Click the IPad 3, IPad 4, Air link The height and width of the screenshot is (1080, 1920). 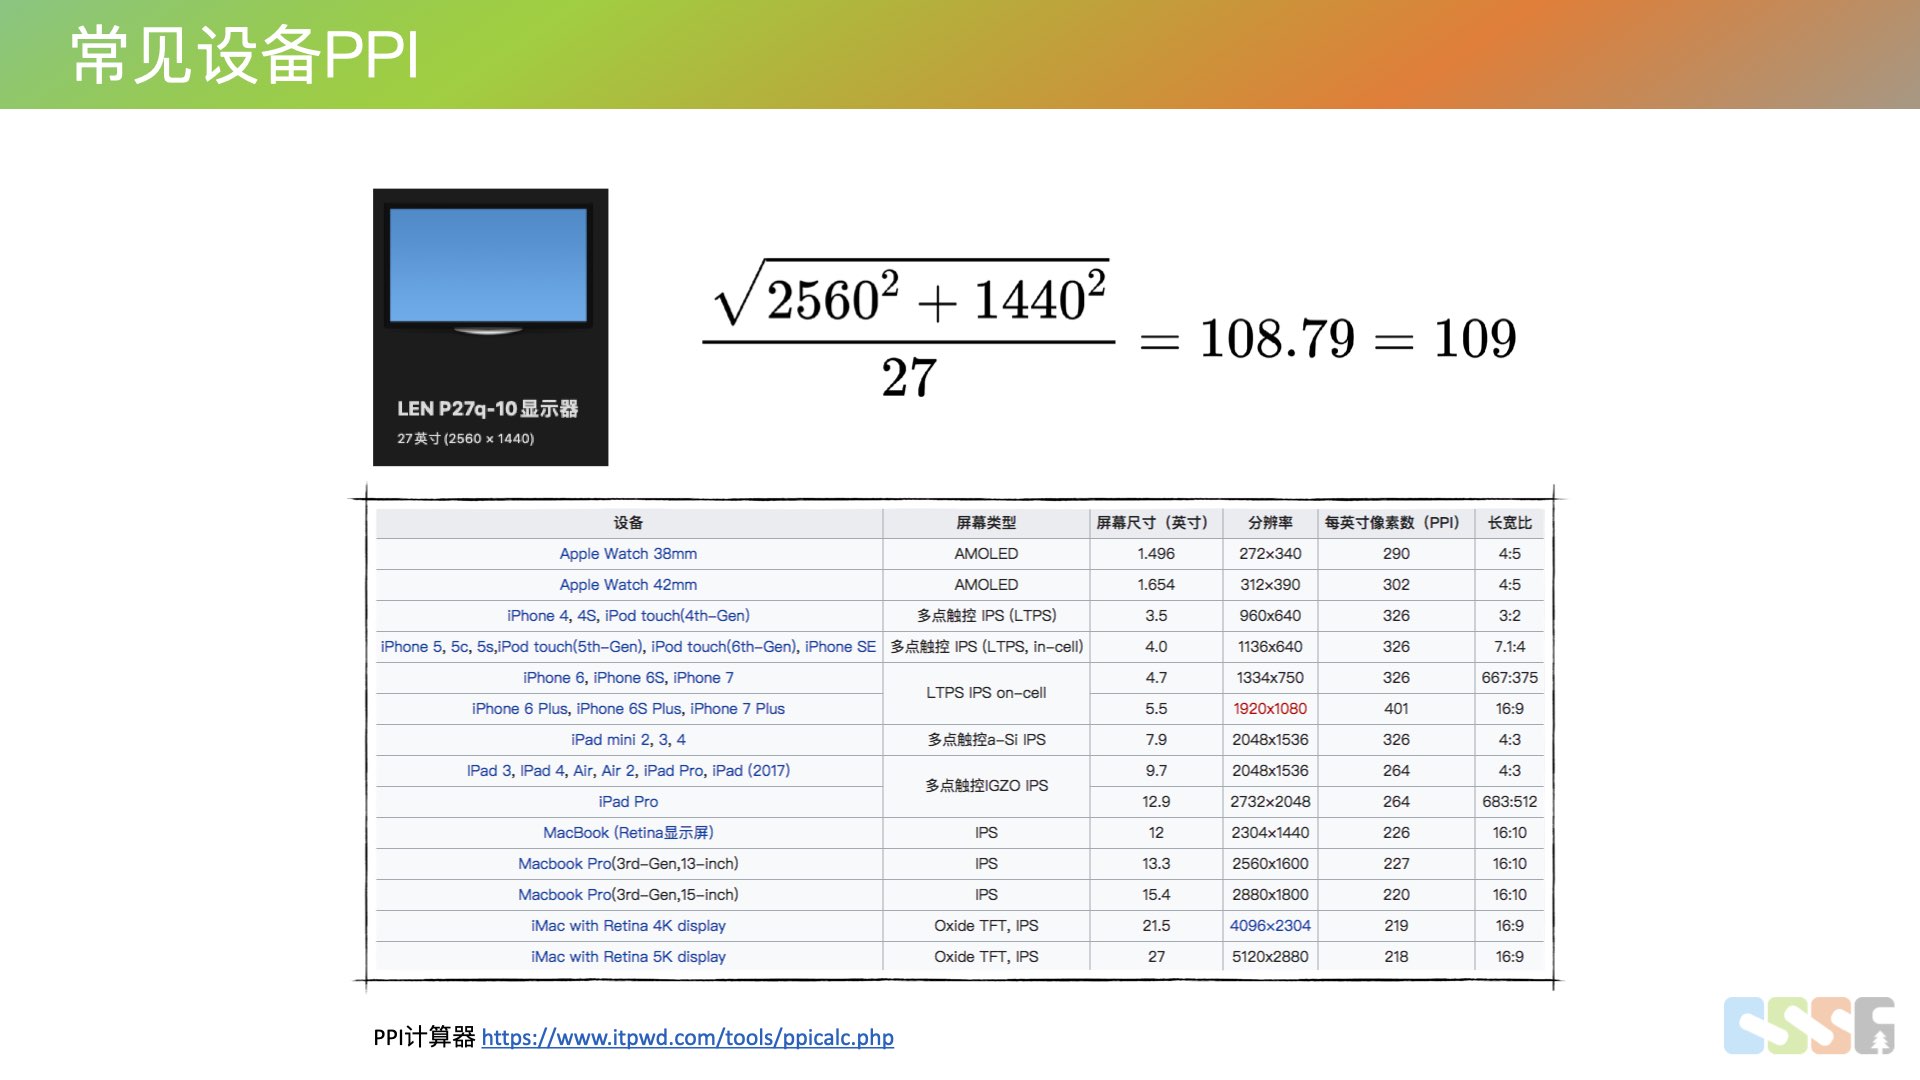point(628,771)
